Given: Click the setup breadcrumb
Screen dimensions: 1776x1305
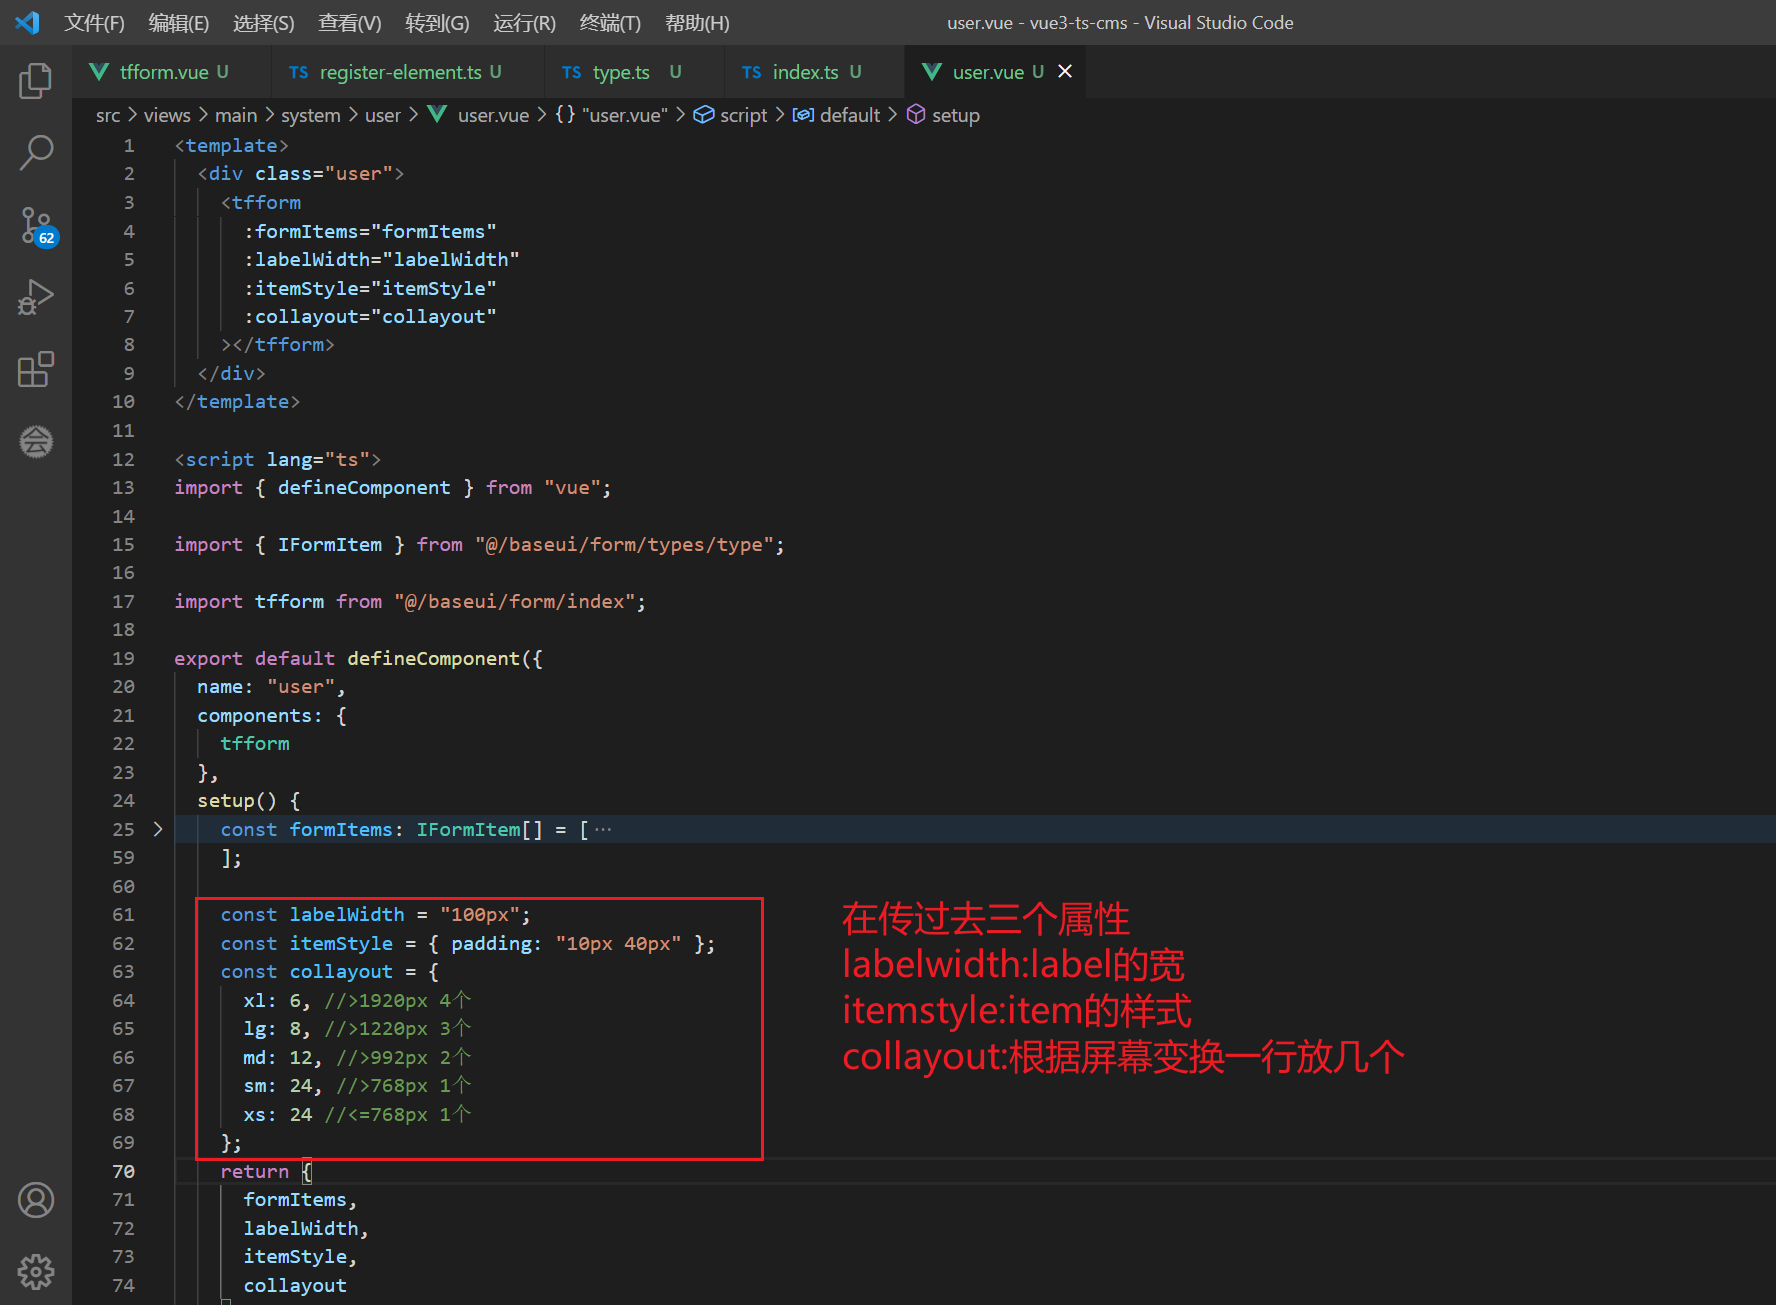Looking at the screenshot, I should [943, 115].
